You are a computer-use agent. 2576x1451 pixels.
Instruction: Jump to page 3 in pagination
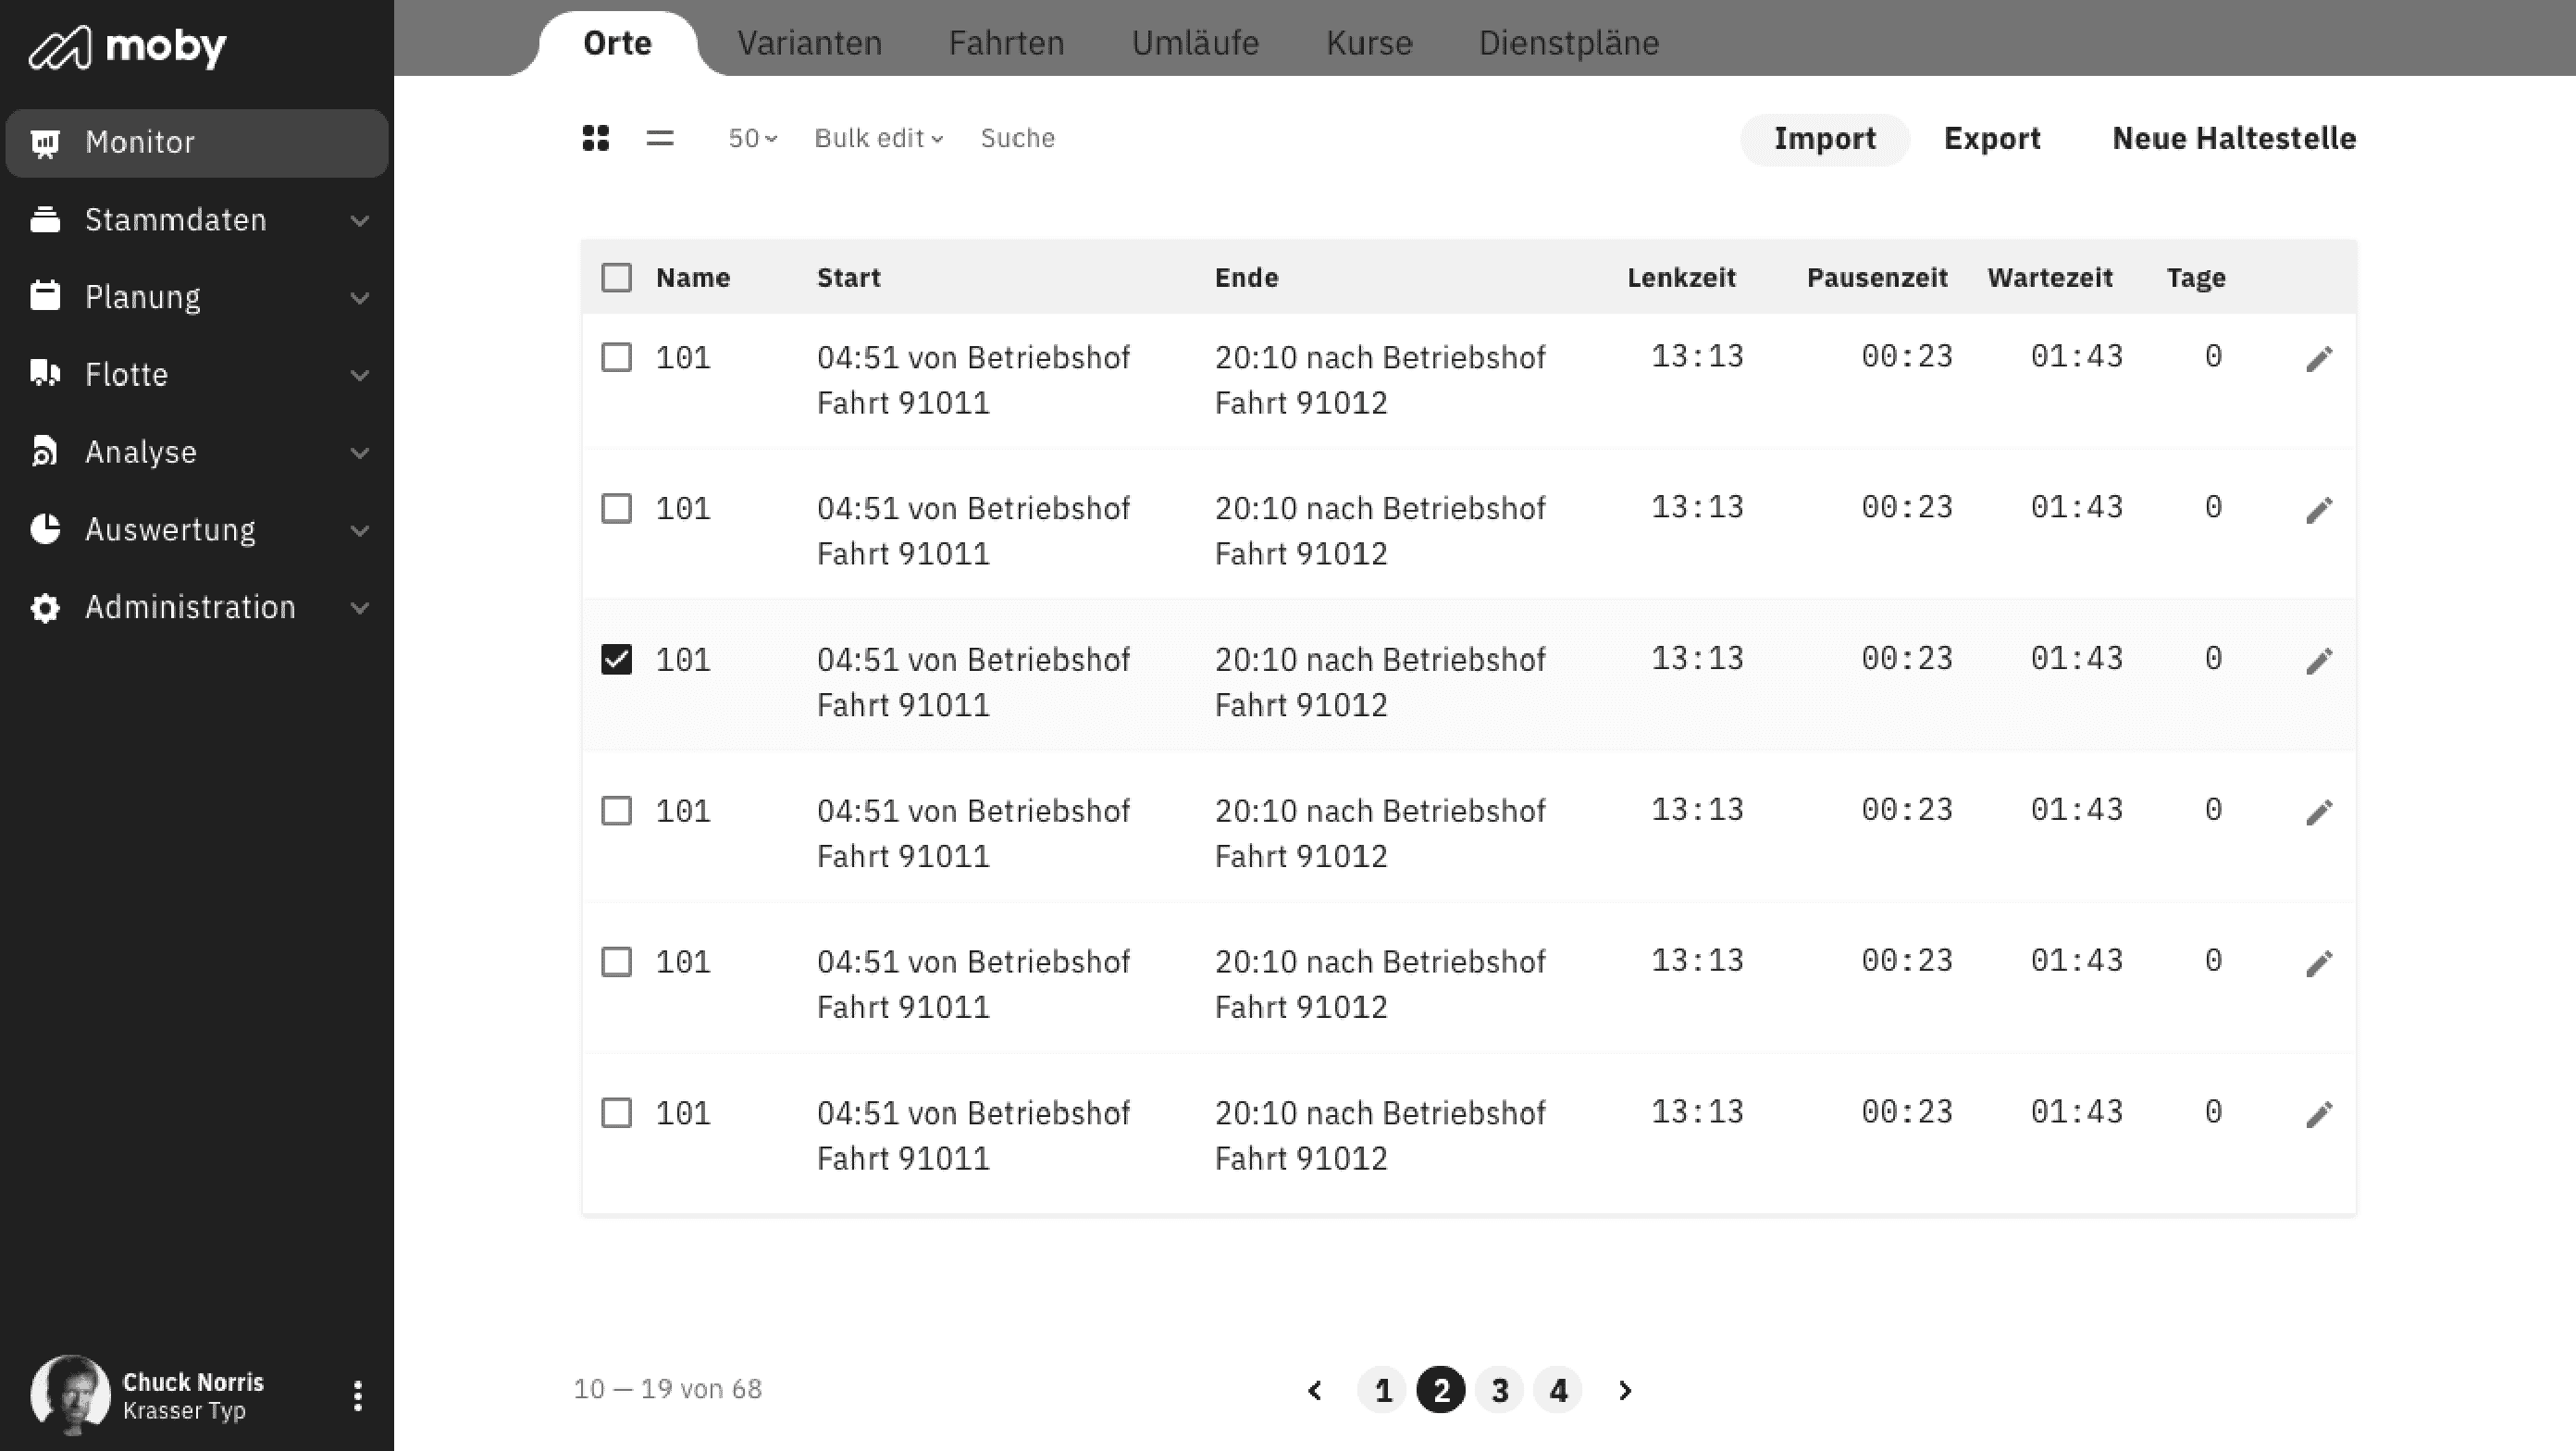coord(1499,1390)
